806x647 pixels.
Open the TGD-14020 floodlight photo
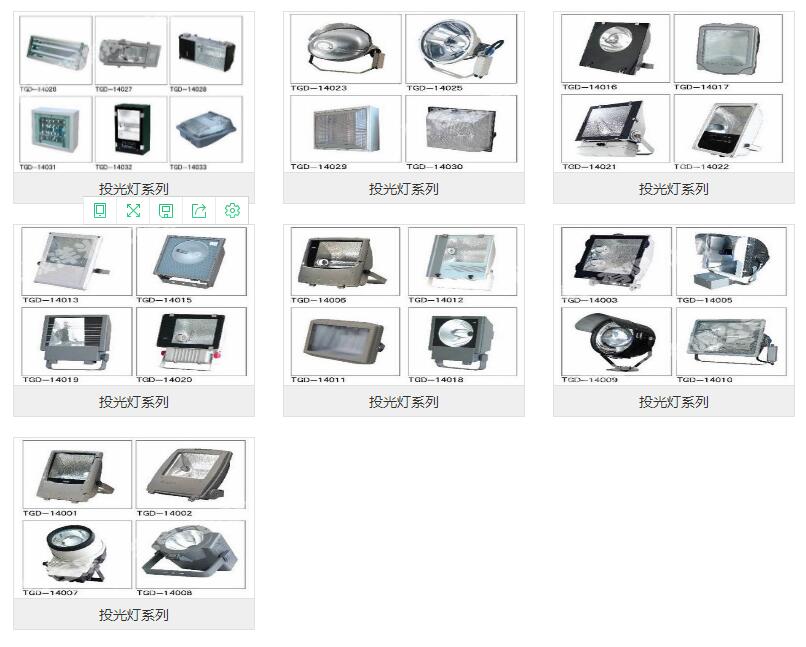point(191,342)
